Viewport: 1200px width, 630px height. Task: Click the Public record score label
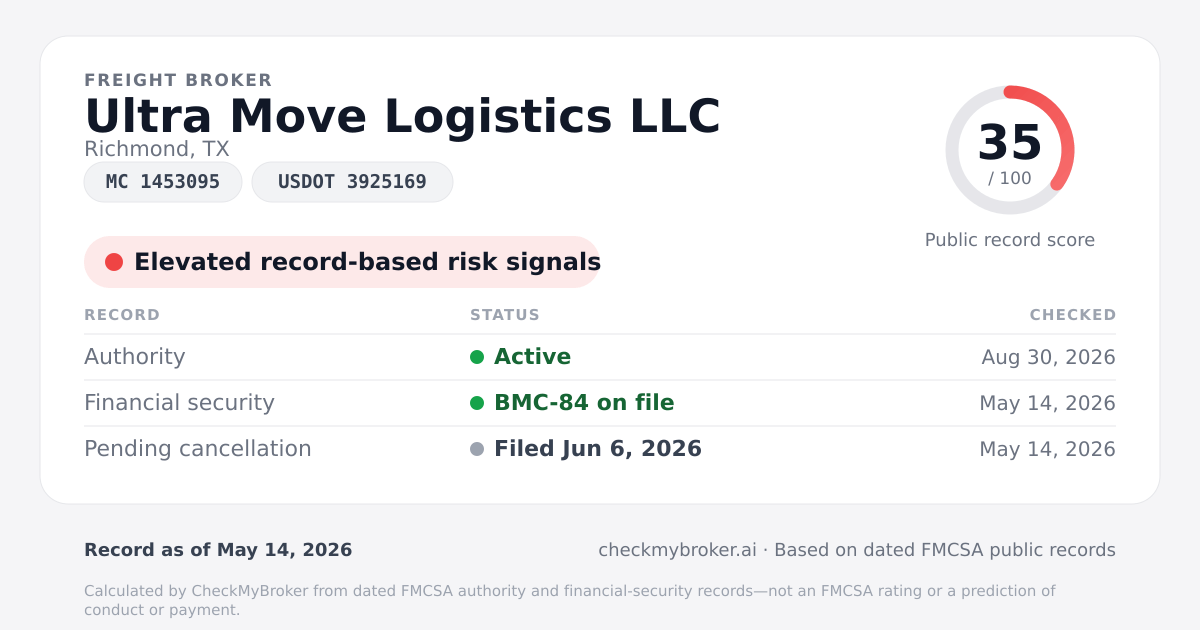point(1010,240)
